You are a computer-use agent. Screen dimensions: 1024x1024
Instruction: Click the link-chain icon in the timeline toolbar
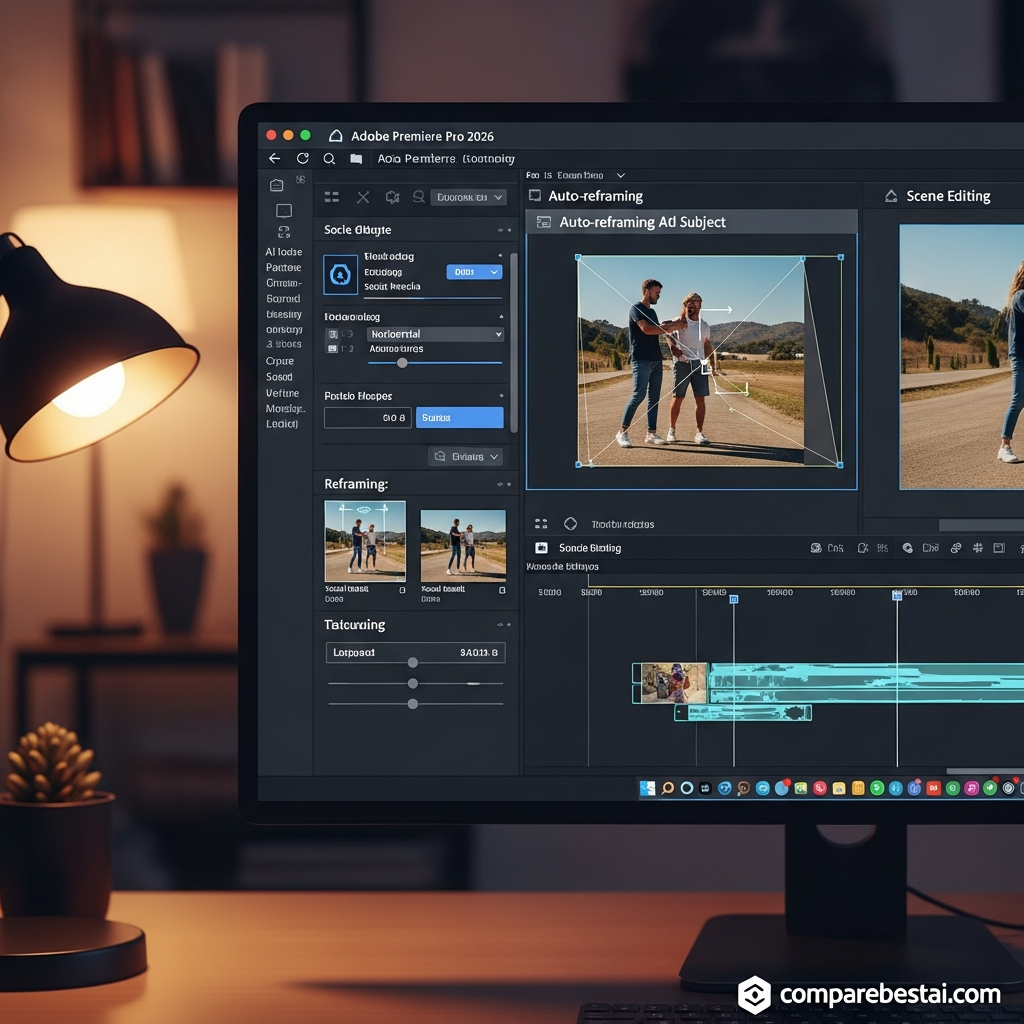point(955,548)
